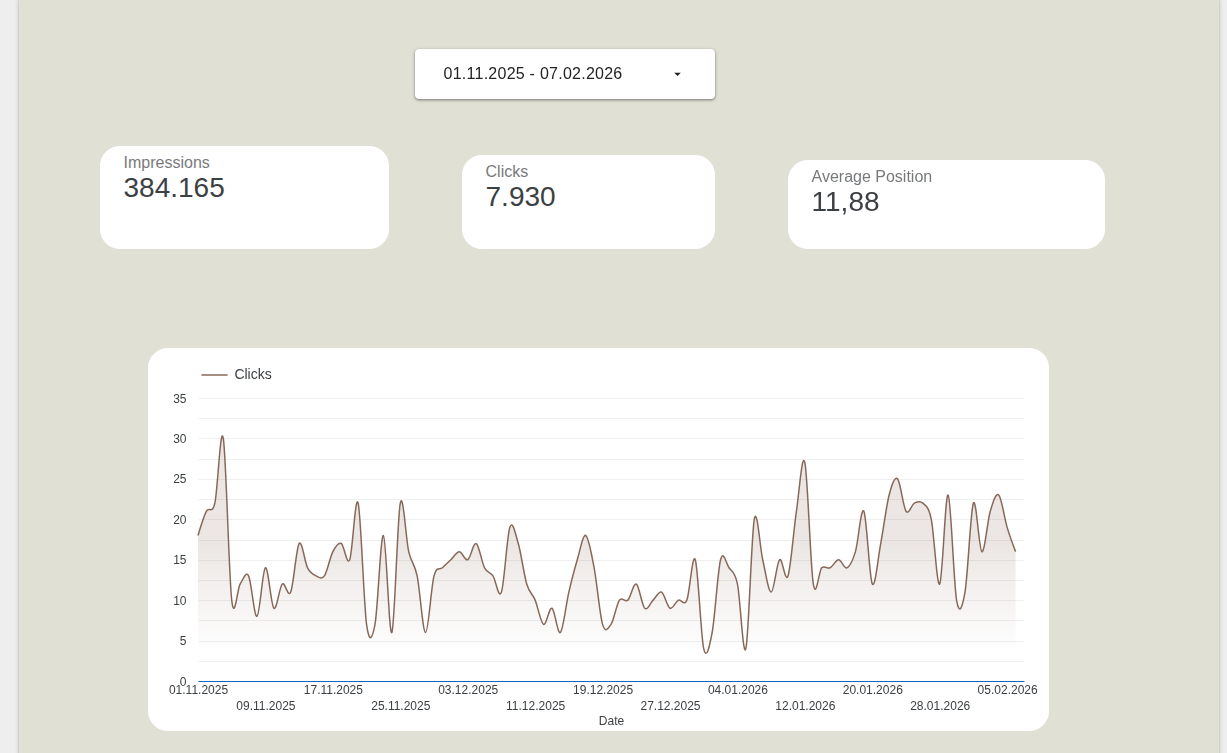The height and width of the screenshot is (753, 1227).
Task: Click the y-axis label 10
Action: click(180, 601)
